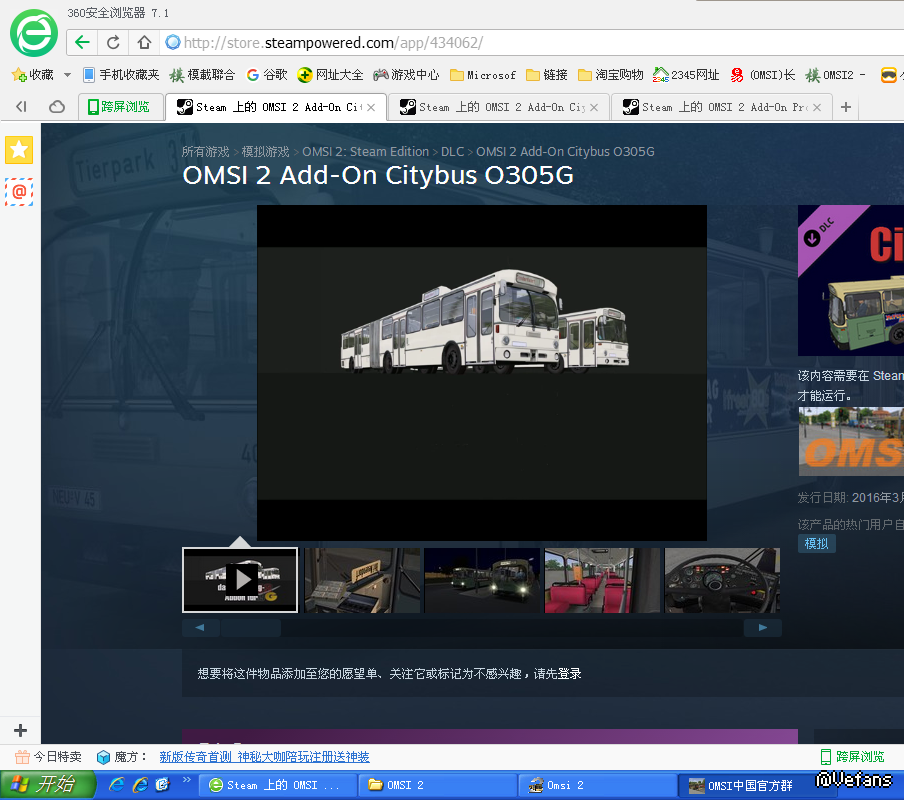Switch to OMSI 2 folder taskbar window
Viewport: 904px width, 800px height.
pyautogui.click(x=438, y=785)
